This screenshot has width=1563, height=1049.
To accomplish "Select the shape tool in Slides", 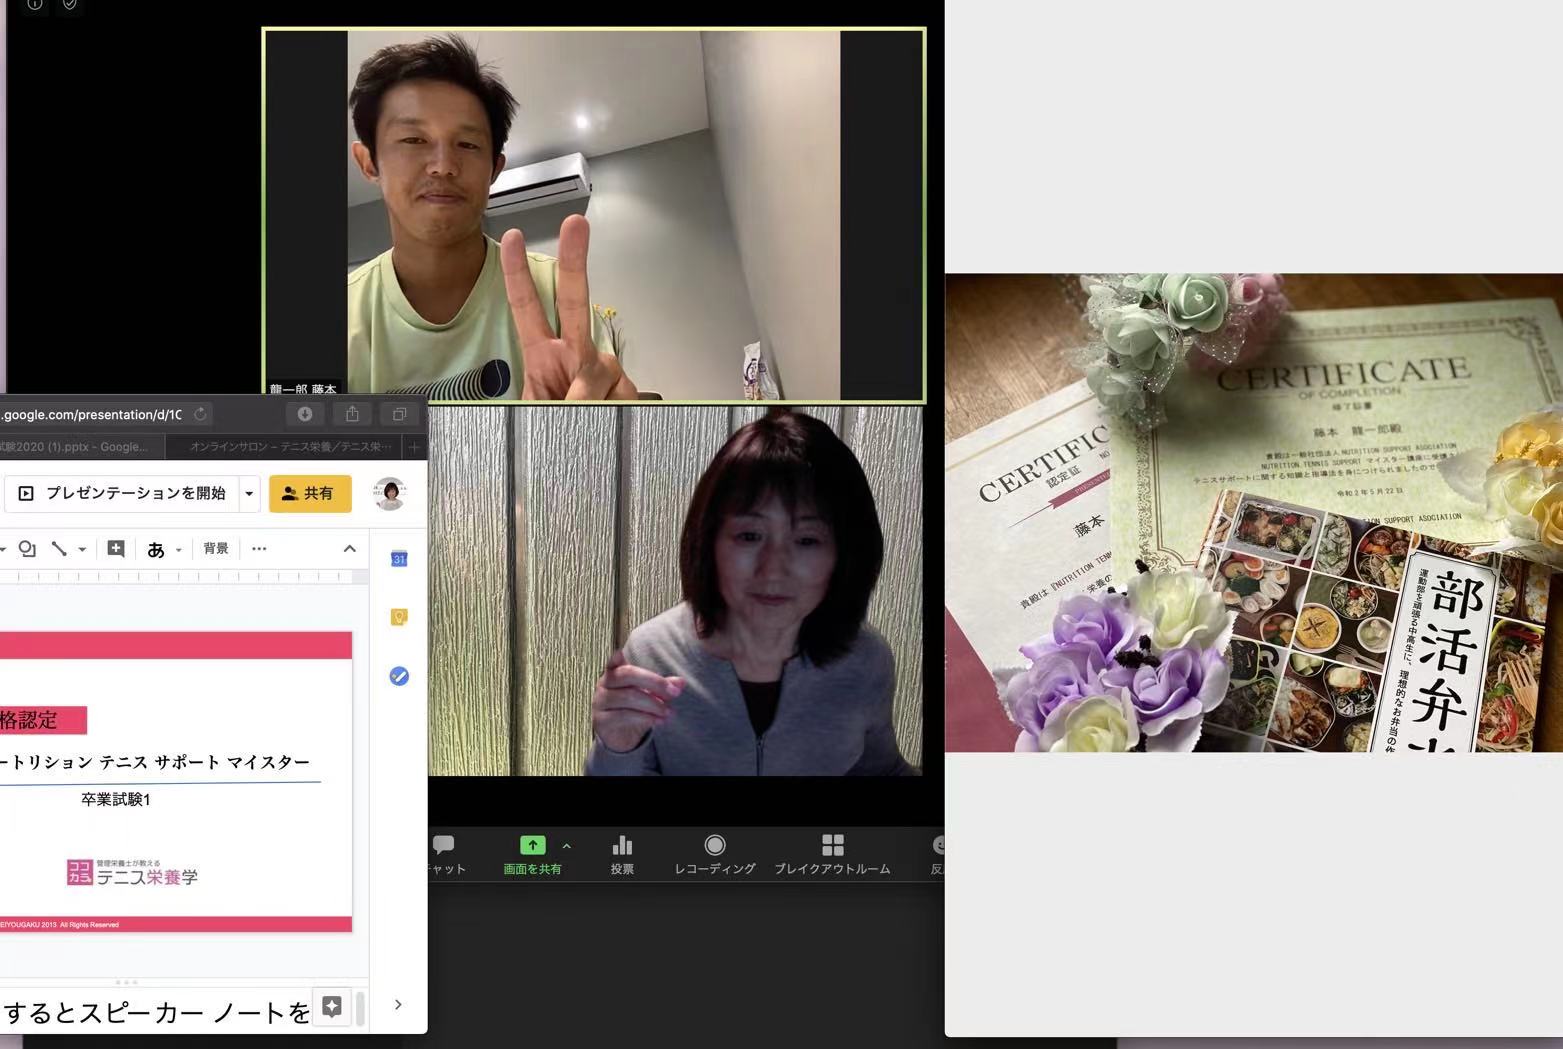I will point(27,548).
